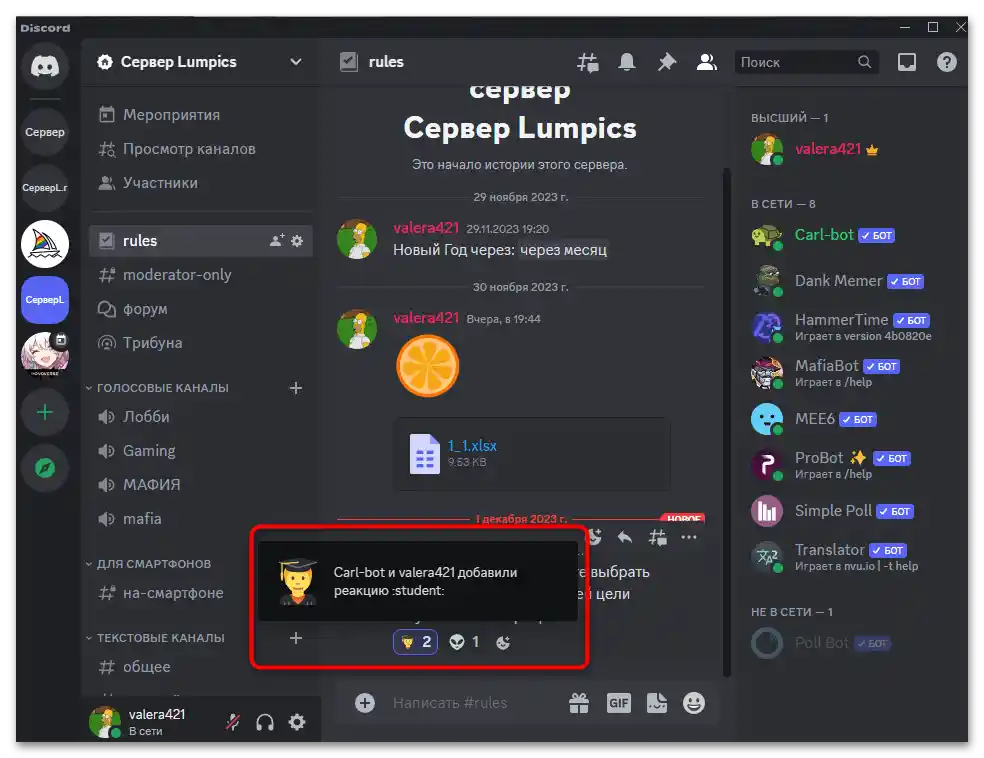Screen dimensions: 984x758
Task: Add a channel to ТЕКСТОВЫЕ КАНАЛЫ
Action: tap(296, 638)
